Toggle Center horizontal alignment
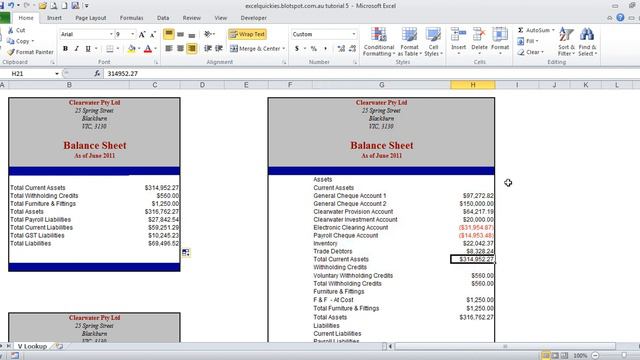Viewport: 640px width, 360px height. tap(180, 49)
